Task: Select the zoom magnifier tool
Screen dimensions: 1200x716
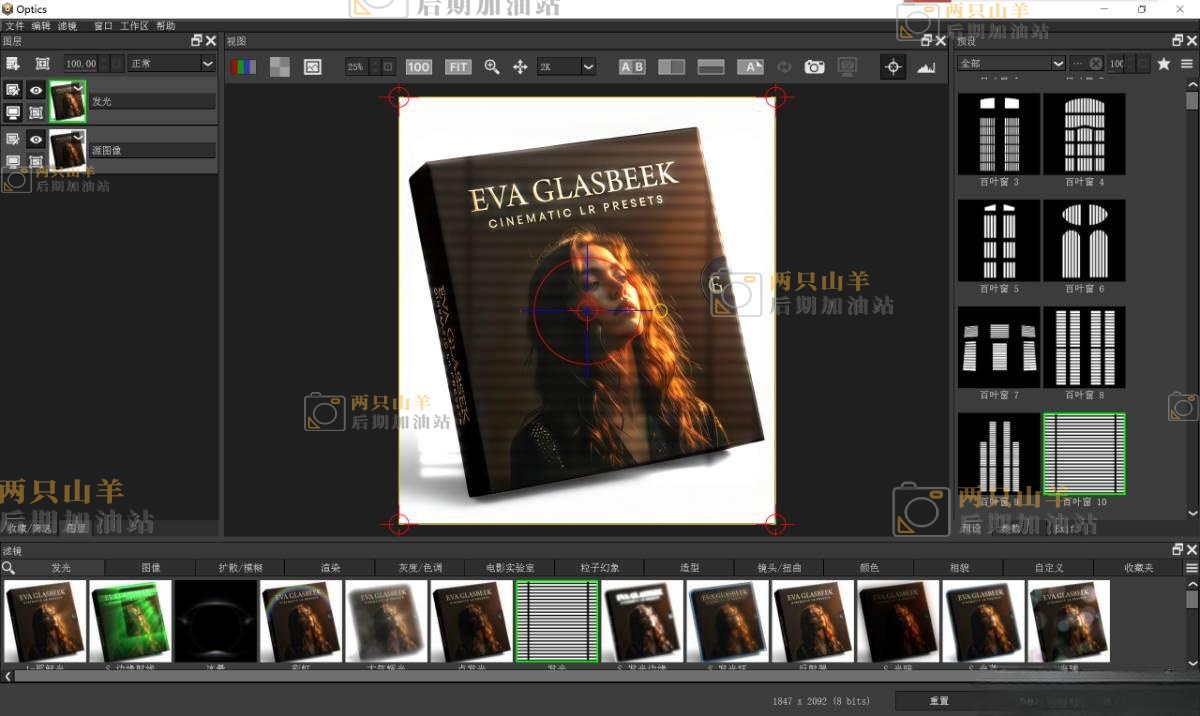Action: (x=491, y=67)
